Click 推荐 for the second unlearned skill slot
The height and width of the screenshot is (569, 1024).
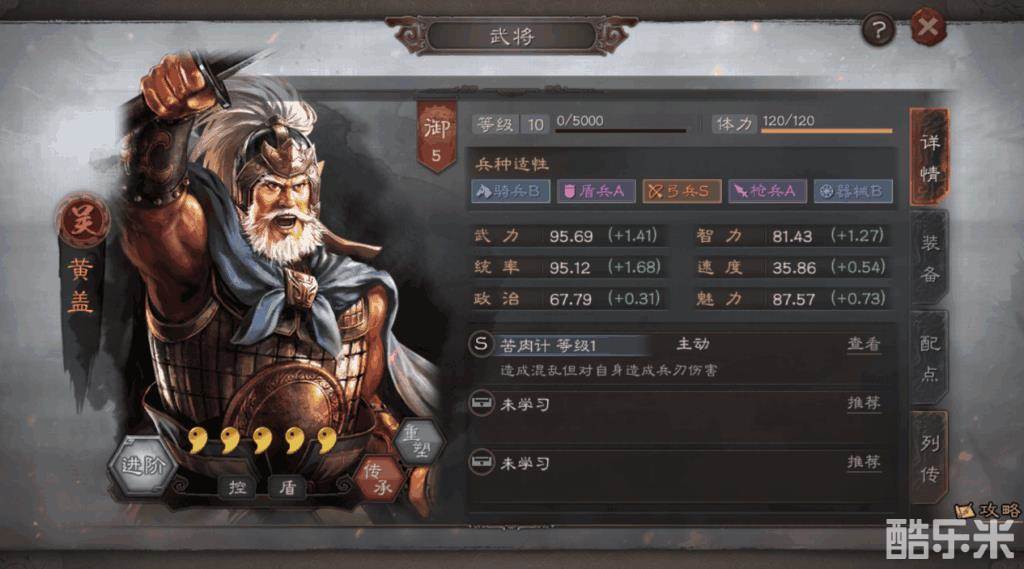click(x=863, y=462)
